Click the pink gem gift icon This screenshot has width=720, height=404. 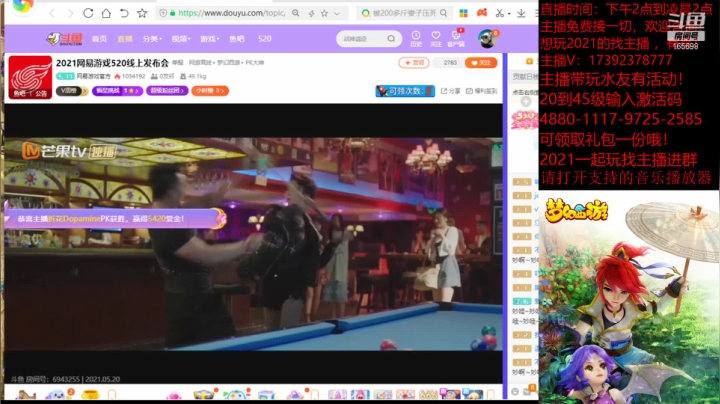pyautogui.click(x=174, y=394)
